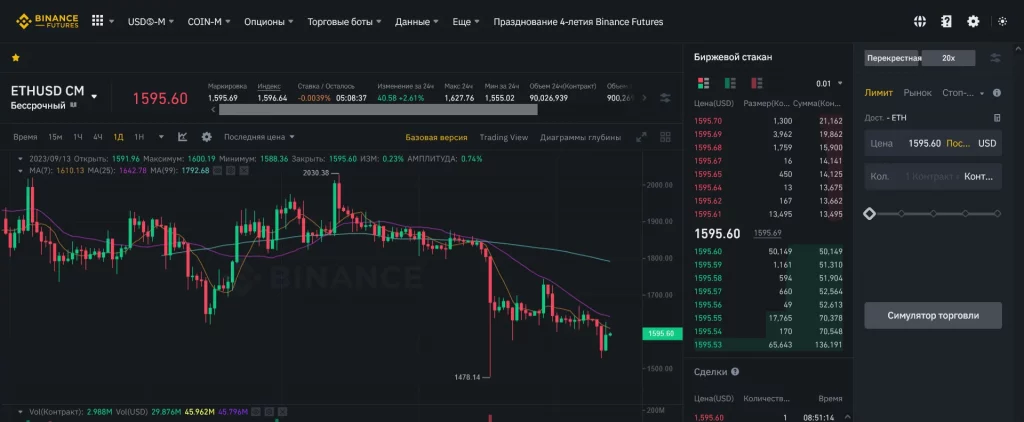Open the COIN-M menu
The height and width of the screenshot is (422, 1024).
(209, 22)
